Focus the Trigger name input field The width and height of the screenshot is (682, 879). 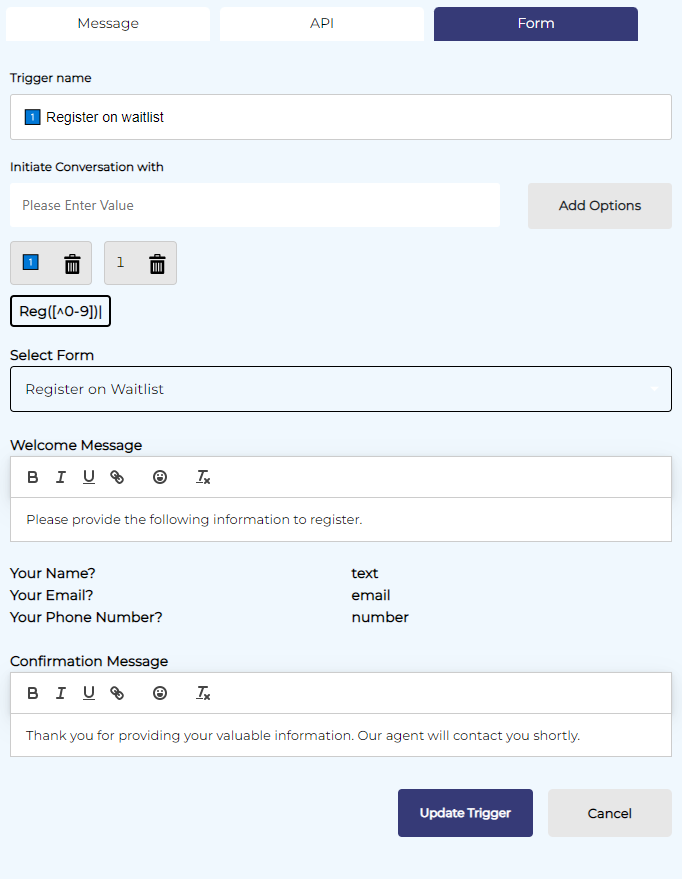(340, 117)
